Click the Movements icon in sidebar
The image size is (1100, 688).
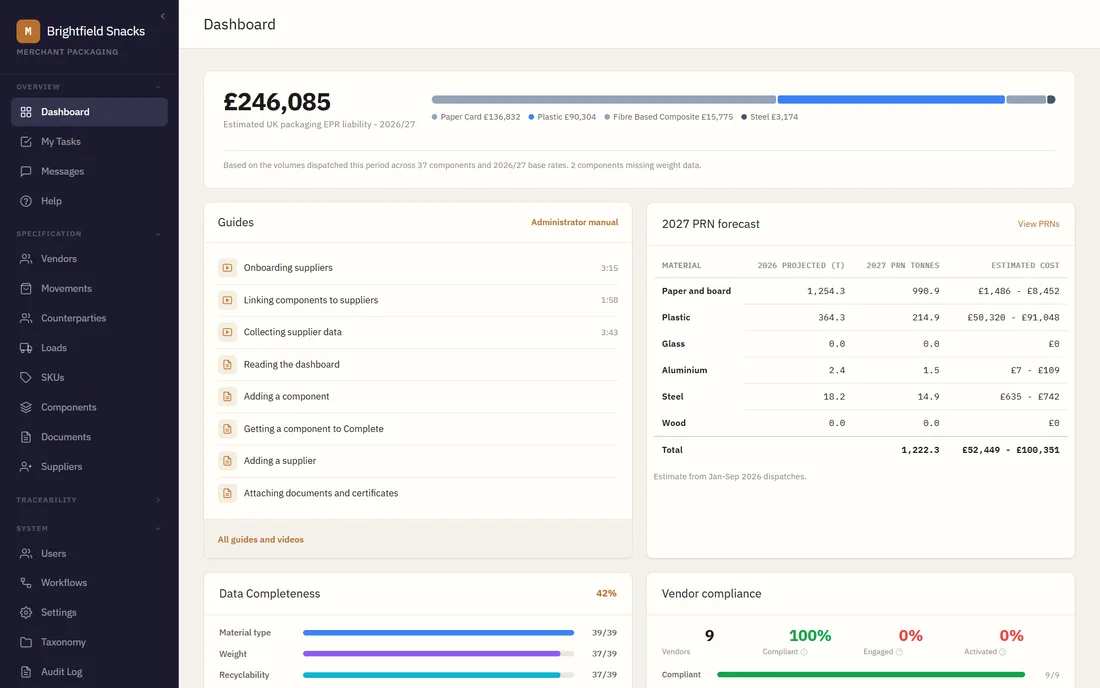click(x=26, y=288)
